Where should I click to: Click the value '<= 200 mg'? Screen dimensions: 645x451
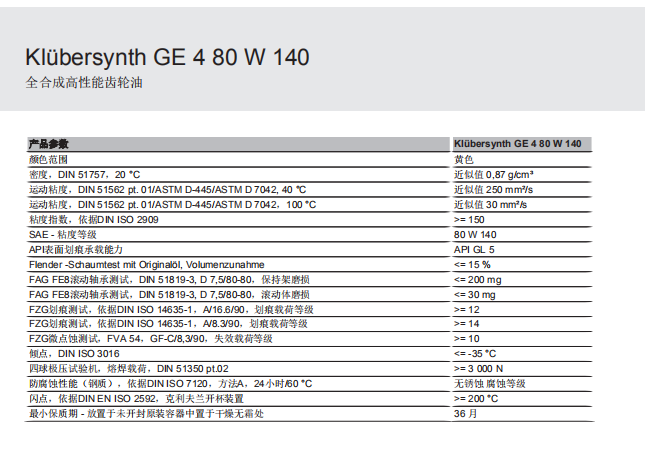click(x=478, y=280)
